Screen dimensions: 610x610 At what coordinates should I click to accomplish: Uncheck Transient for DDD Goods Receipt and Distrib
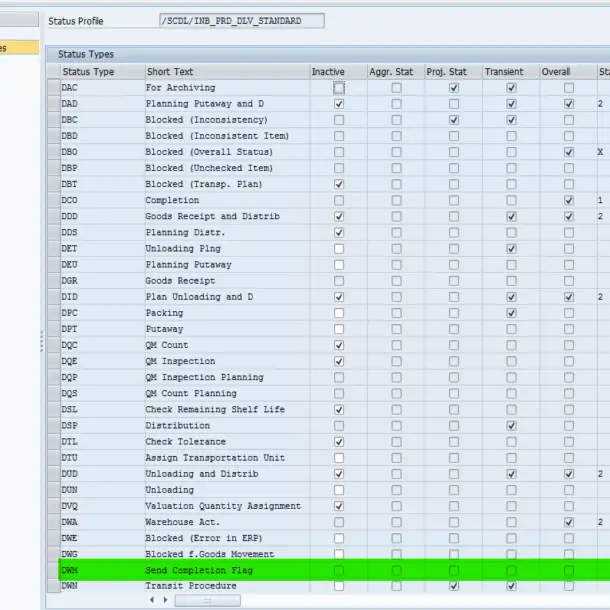[511, 216]
